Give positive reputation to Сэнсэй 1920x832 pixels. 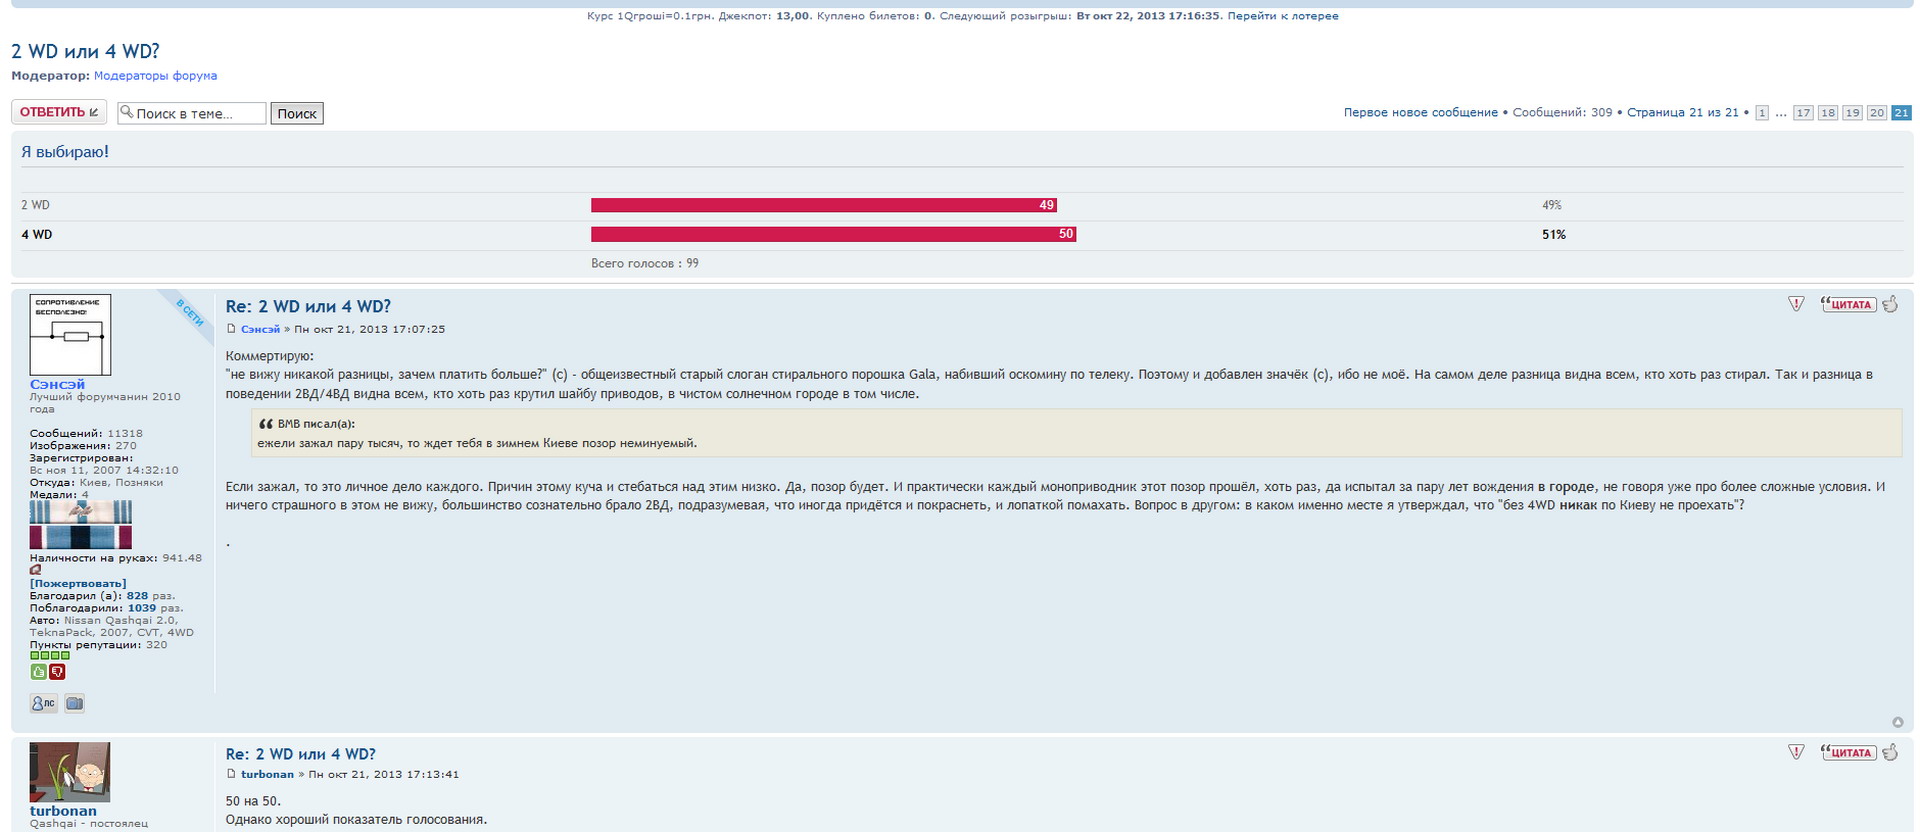(38, 672)
